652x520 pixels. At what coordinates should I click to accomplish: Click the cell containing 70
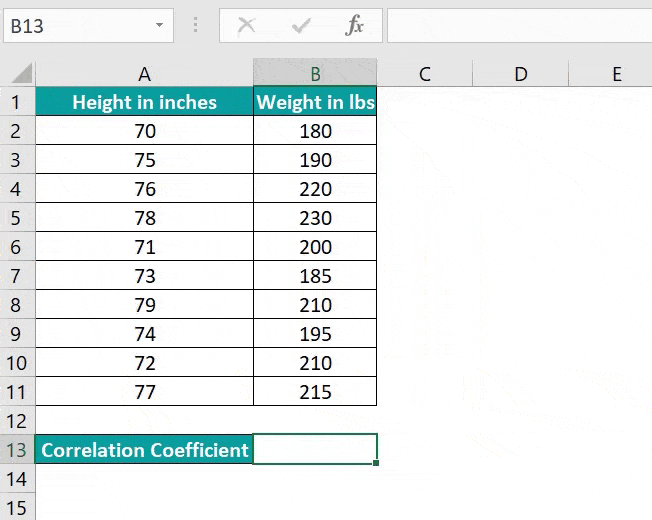(x=144, y=131)
